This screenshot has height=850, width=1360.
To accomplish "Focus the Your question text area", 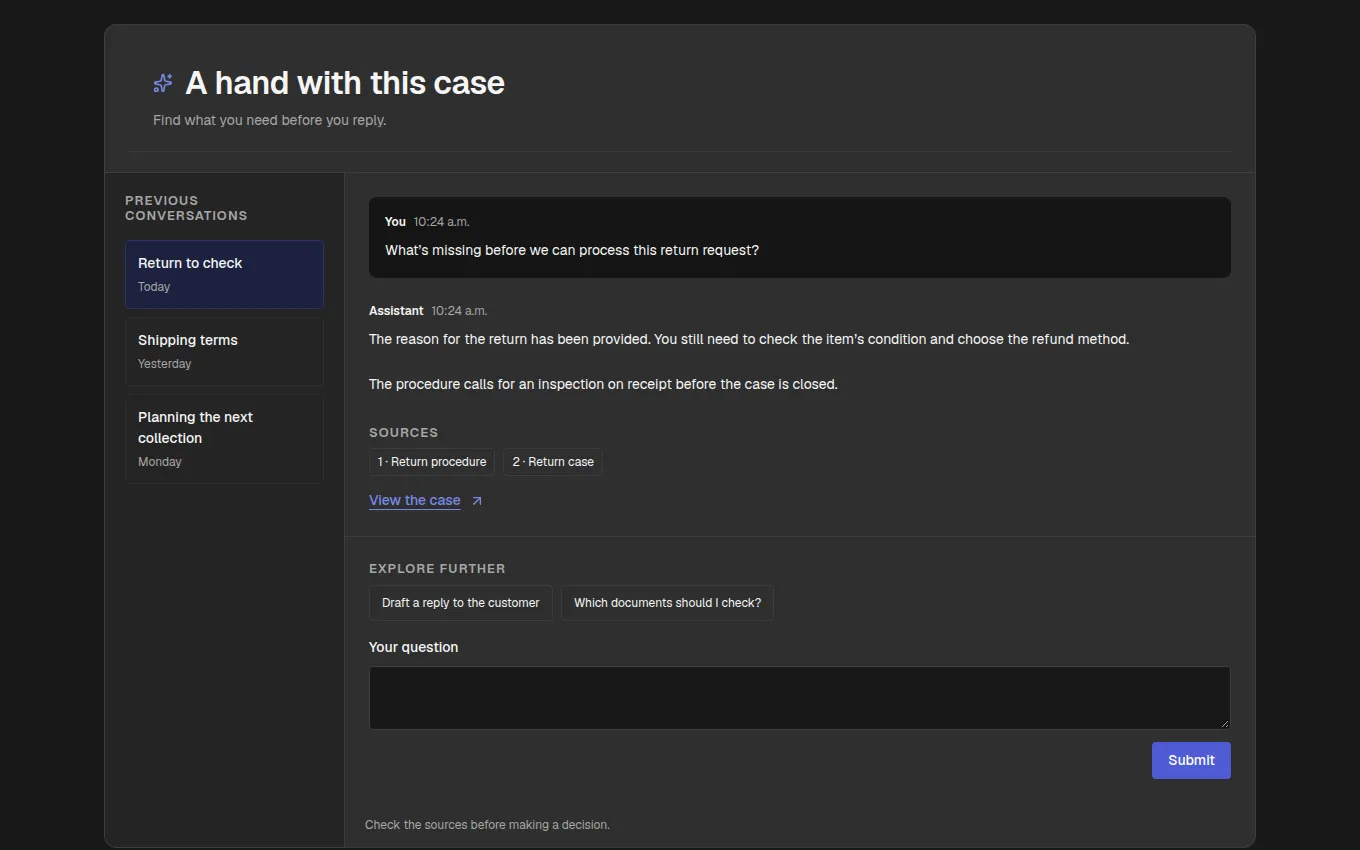I will 800,698.
